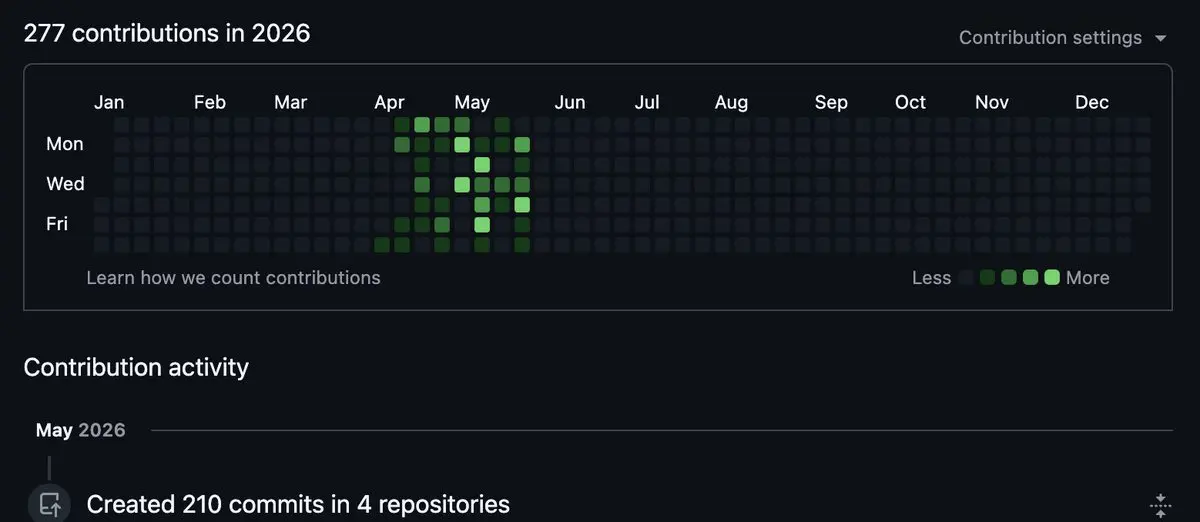1200x522 pixels.
Task: Click the 'Apr' month label
Action: tap(390, 102)
